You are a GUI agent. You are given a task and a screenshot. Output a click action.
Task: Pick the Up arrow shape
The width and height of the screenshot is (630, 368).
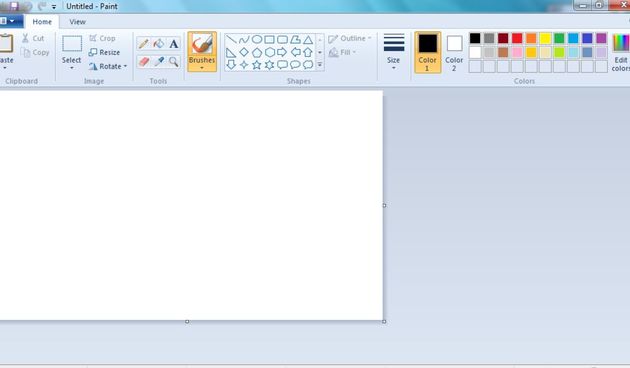(308, 52)
